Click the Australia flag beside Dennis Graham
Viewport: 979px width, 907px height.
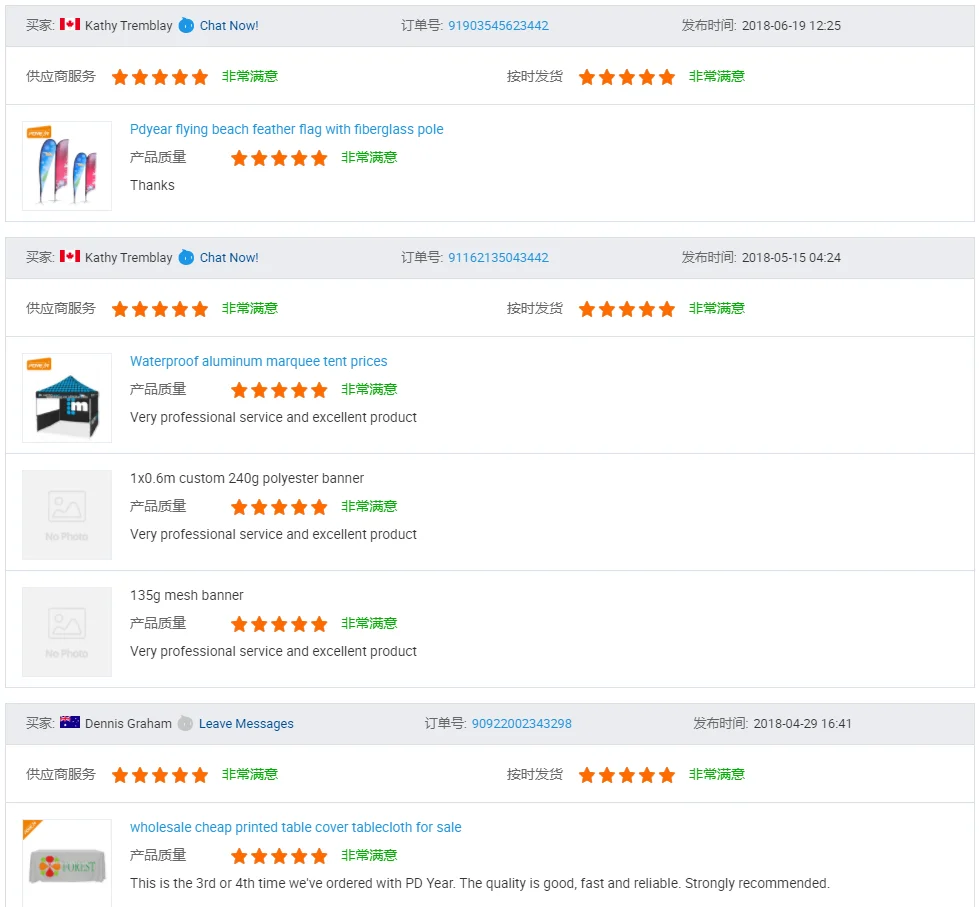[x=70, y=723]
